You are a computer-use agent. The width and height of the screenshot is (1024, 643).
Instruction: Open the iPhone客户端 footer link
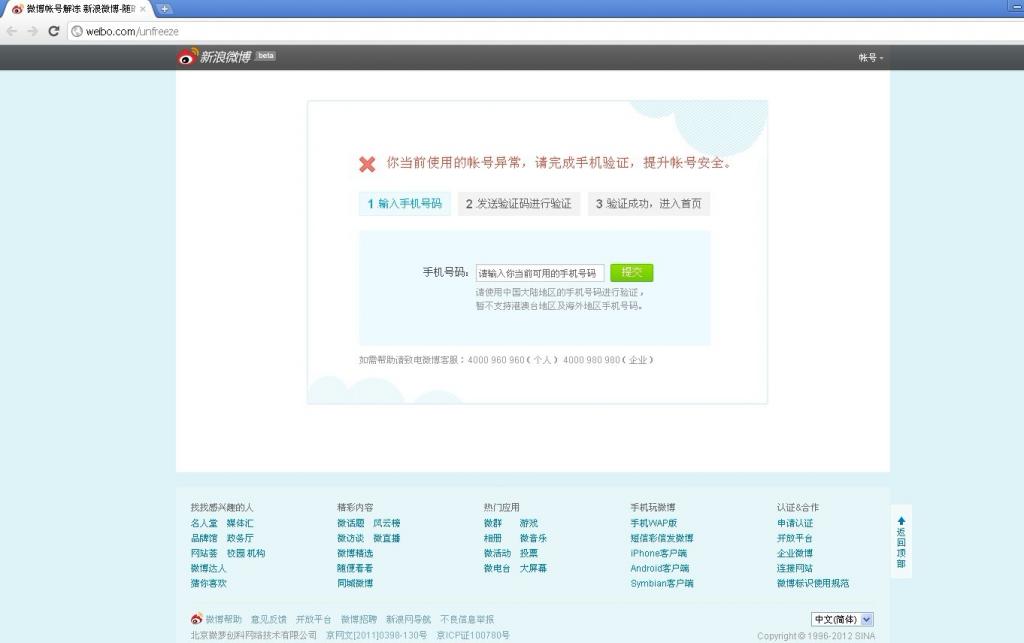point(658,553)
